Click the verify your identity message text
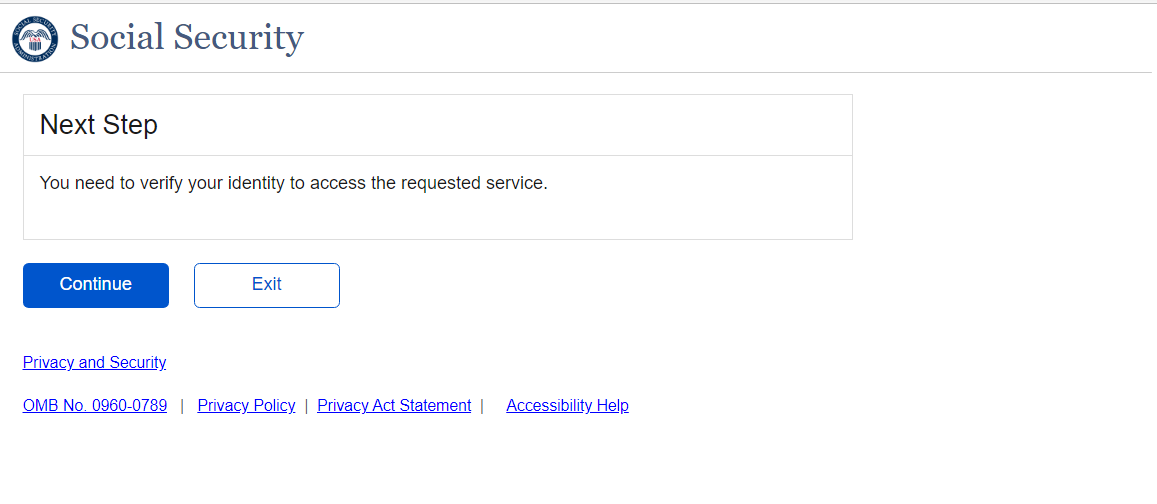 pyautogui.click(x=293, y=183)
